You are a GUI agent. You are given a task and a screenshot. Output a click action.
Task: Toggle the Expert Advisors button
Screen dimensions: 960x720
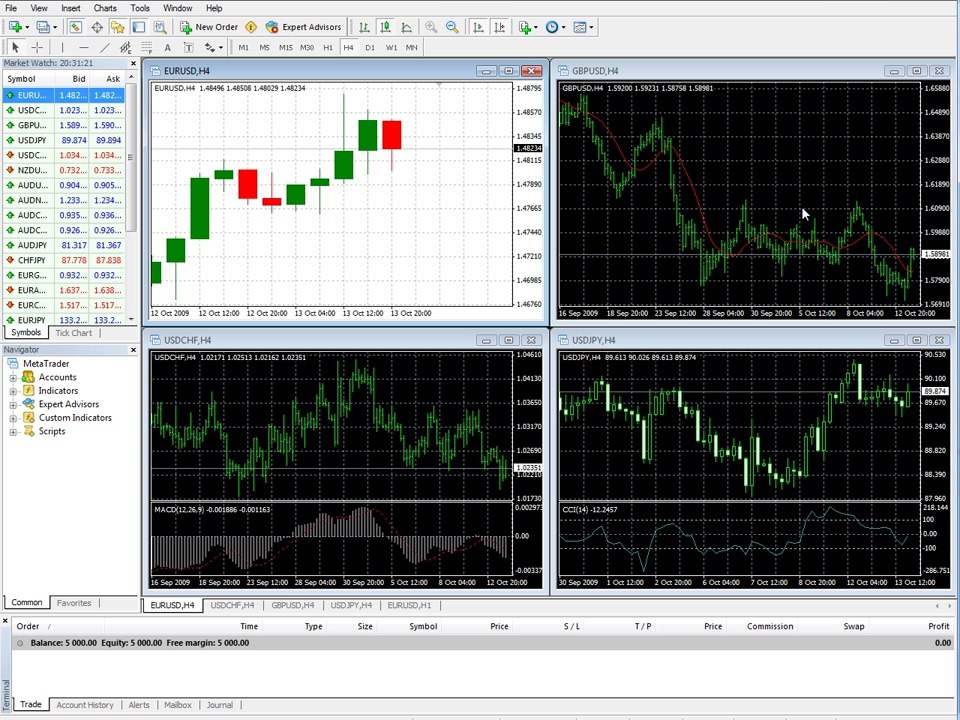(303, 27)
